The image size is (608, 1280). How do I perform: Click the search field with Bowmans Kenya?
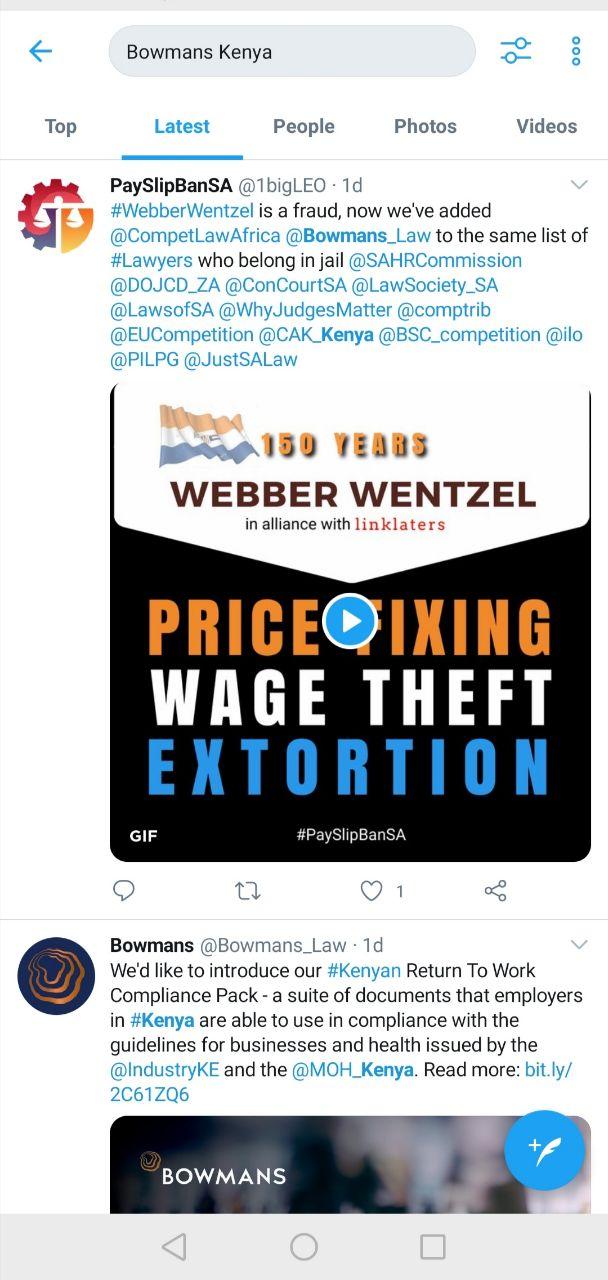292,51
